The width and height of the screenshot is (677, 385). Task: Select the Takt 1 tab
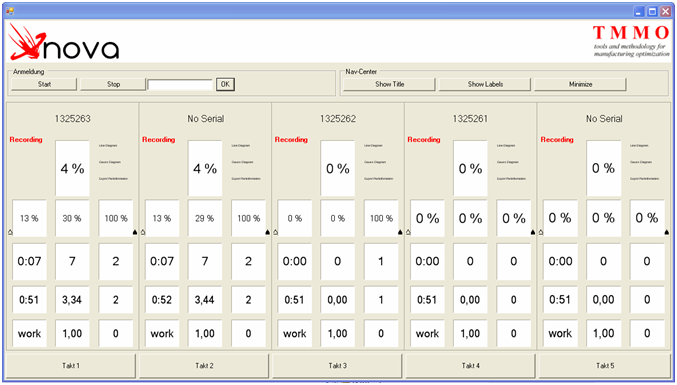(70, 366)
